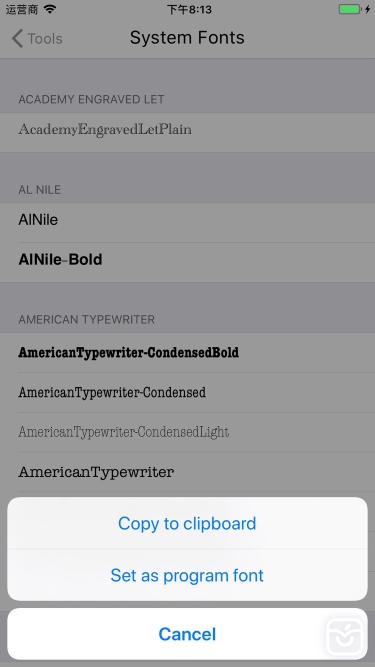Go back to Tools
This screenshot has height=667, width=375.
(x=37, y=38)
